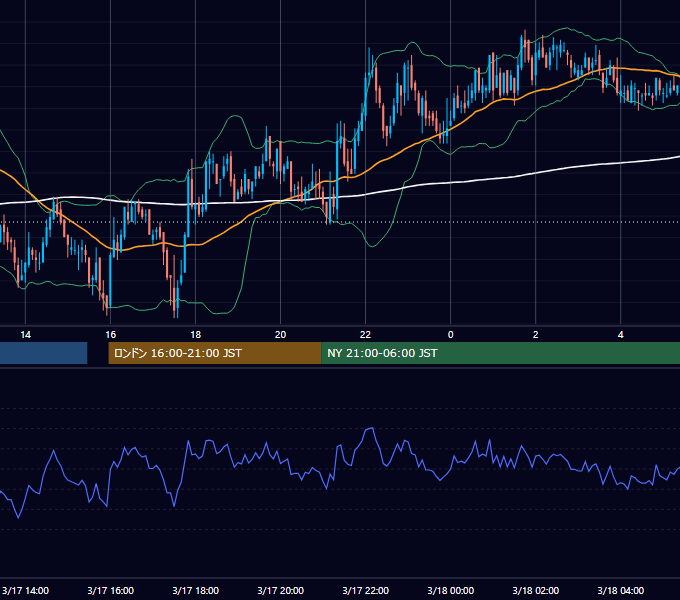Viewport: 680px width, 600px height.
Task: Click the 3/17 18:00 time label
Action: point(196,590)
